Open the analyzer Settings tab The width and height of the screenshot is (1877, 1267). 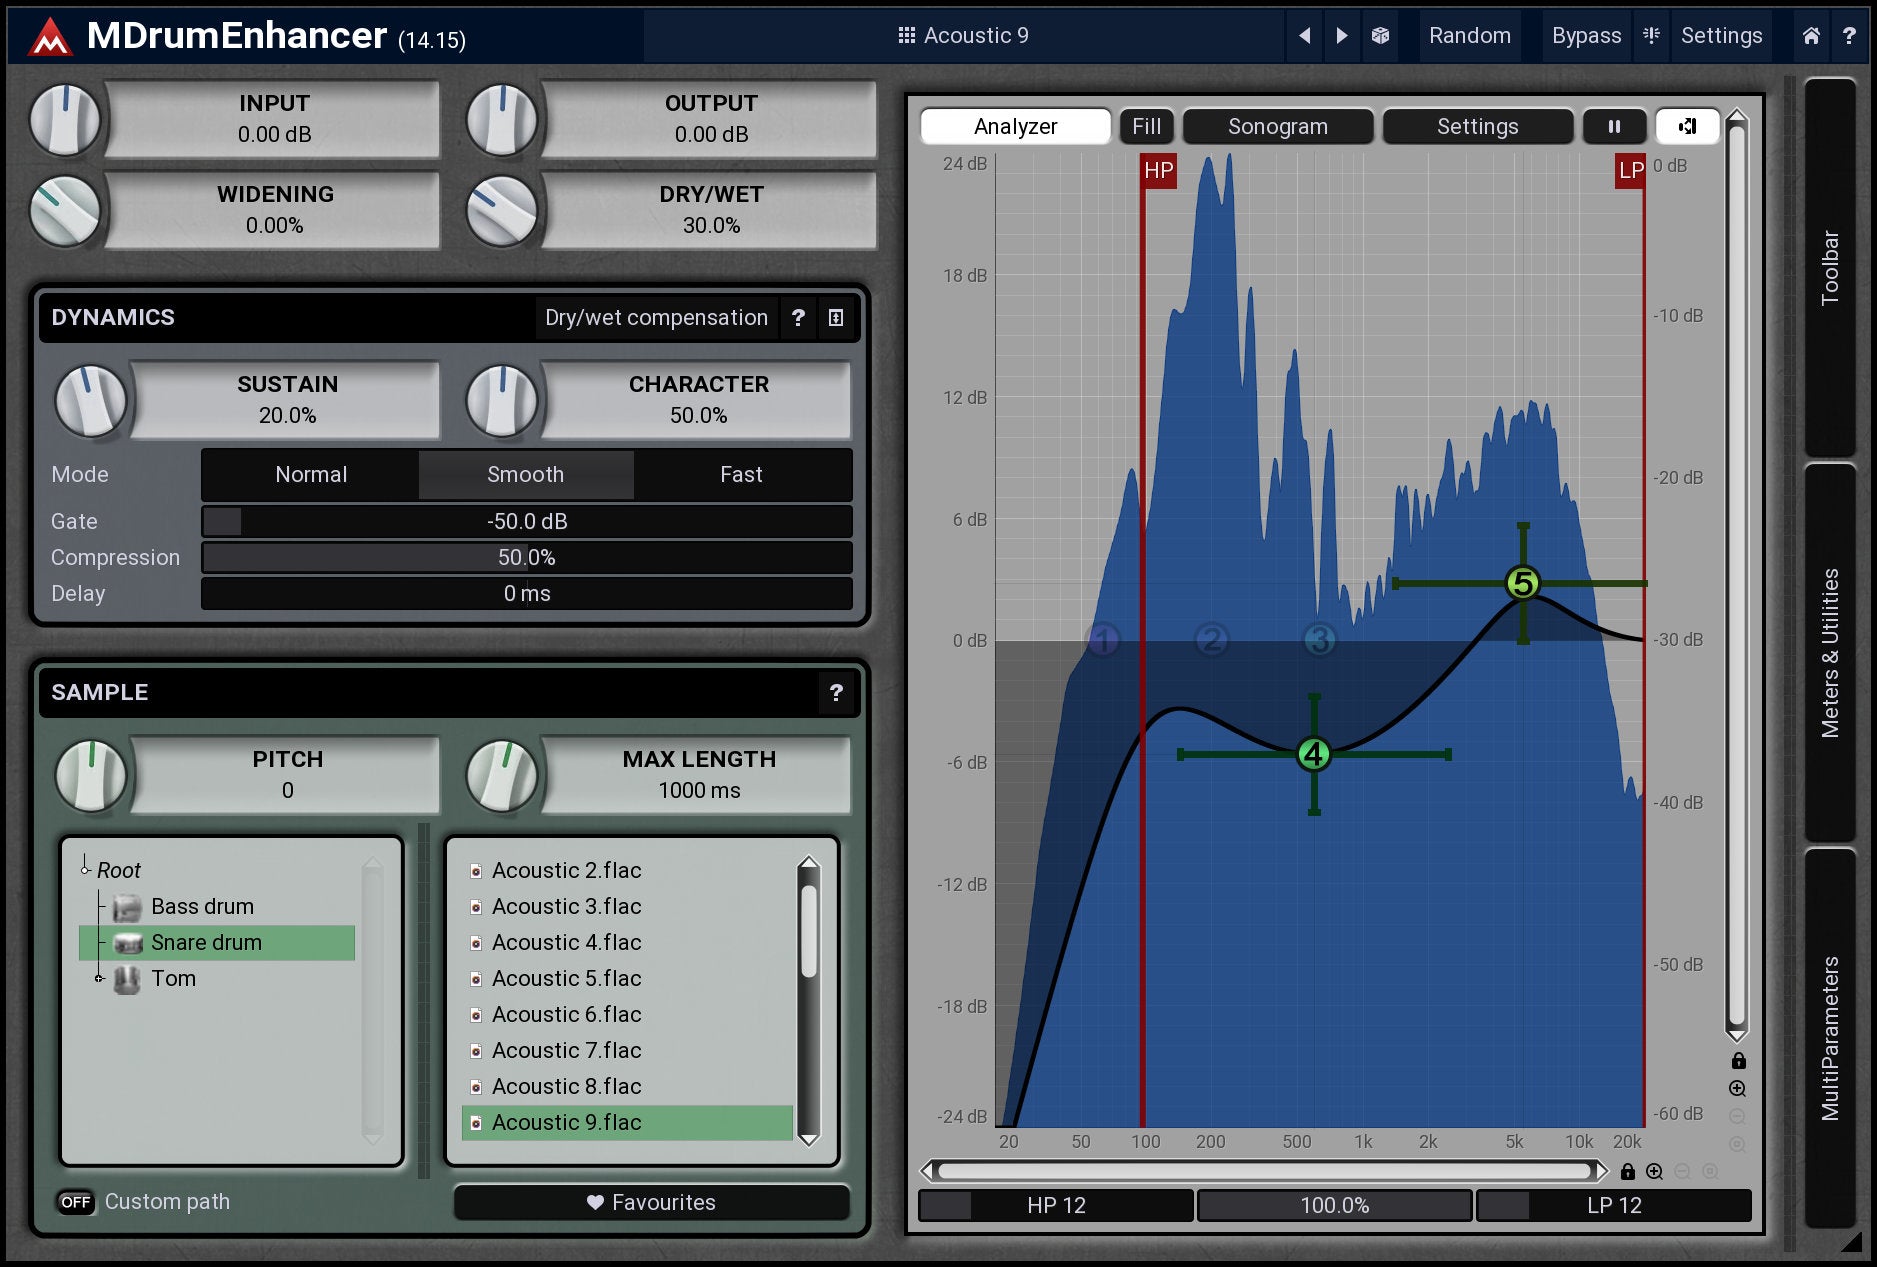[1476, 127]
